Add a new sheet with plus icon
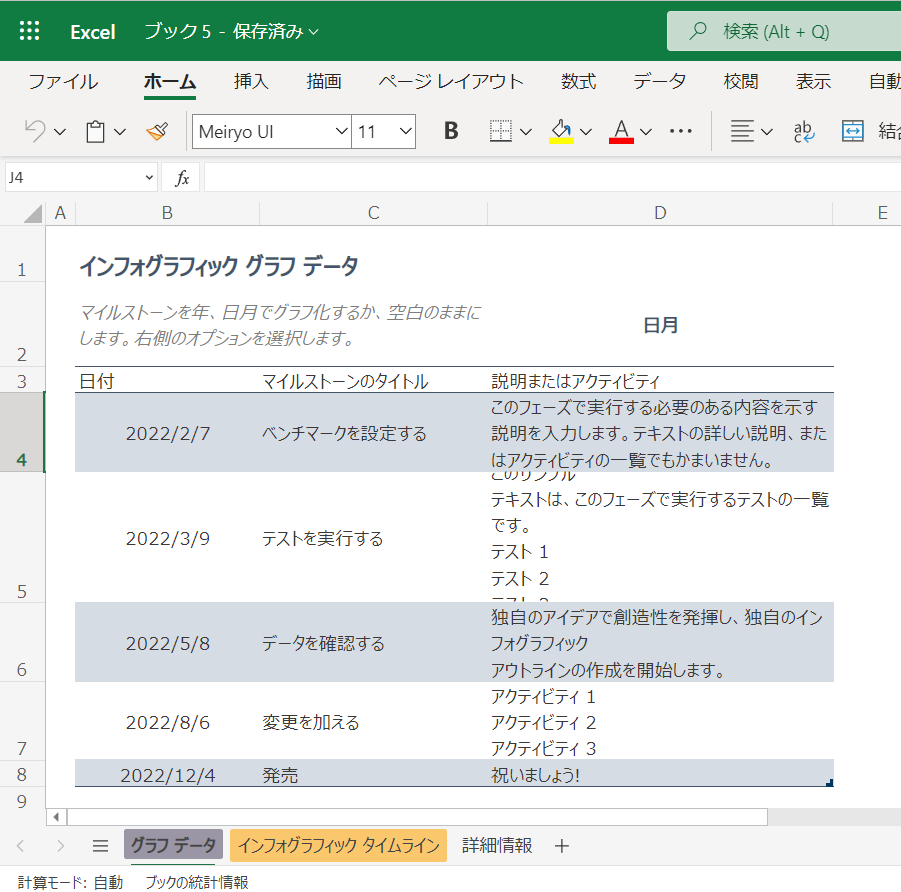Screen dimensions: 901x892 click(562, 845)
